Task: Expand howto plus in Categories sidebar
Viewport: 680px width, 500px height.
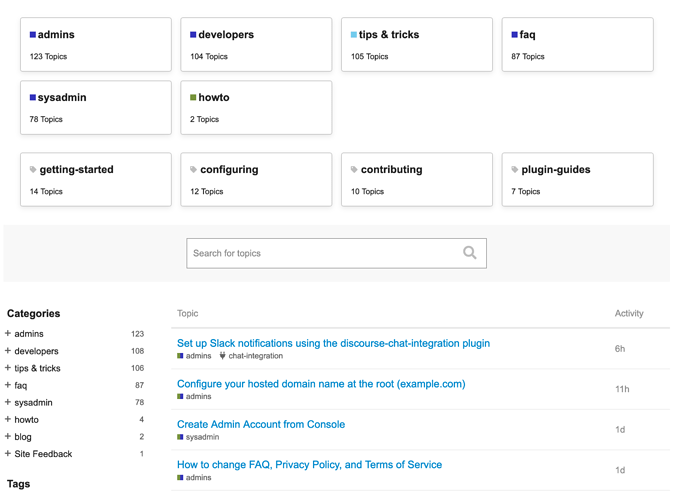Action: pyautogui.click(x=8, y=419)
